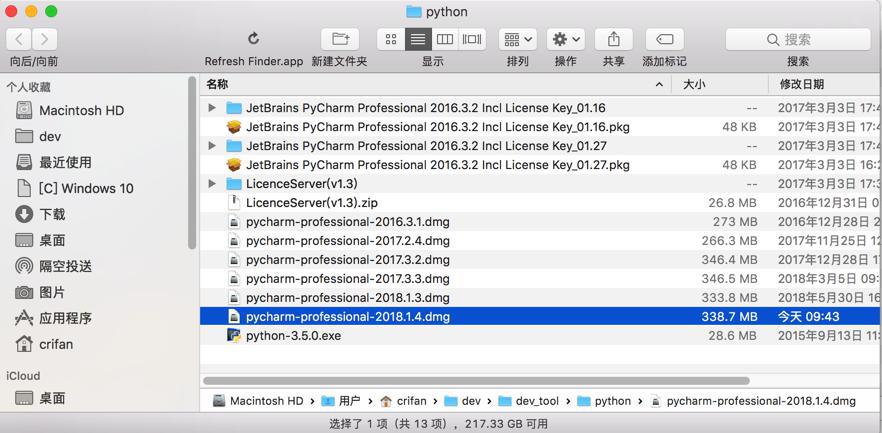Open 最近使用 in sidebar
This screenshot has height=433, width=882.
pos(65,163)
